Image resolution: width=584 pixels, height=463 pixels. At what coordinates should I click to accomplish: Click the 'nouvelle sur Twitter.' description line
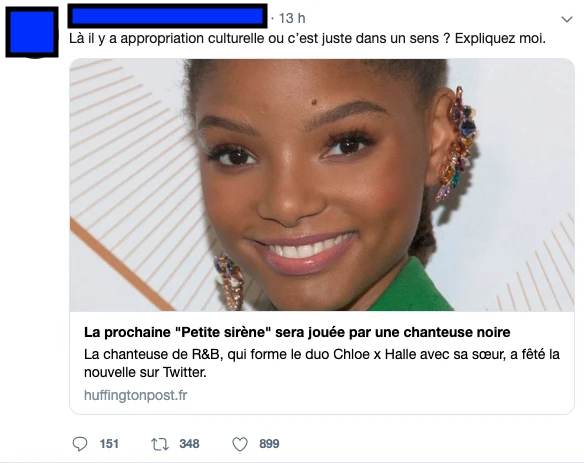pos(145,372)
